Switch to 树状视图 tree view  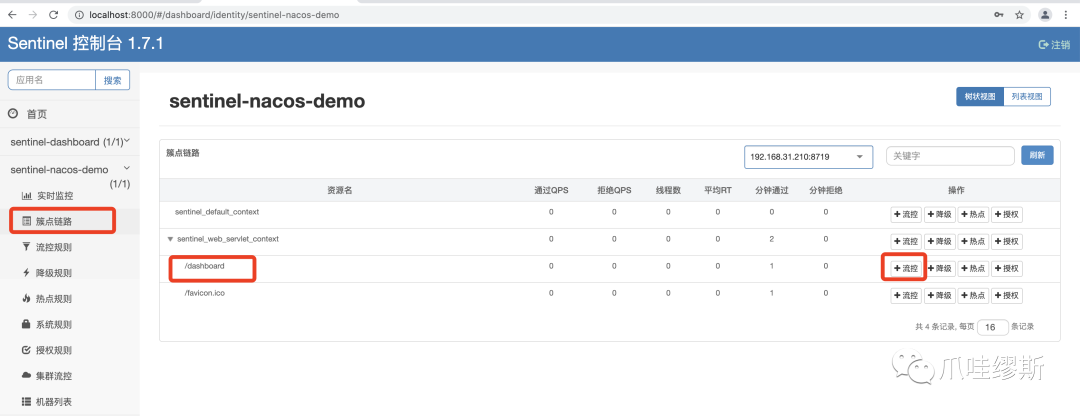pos(979,97)
